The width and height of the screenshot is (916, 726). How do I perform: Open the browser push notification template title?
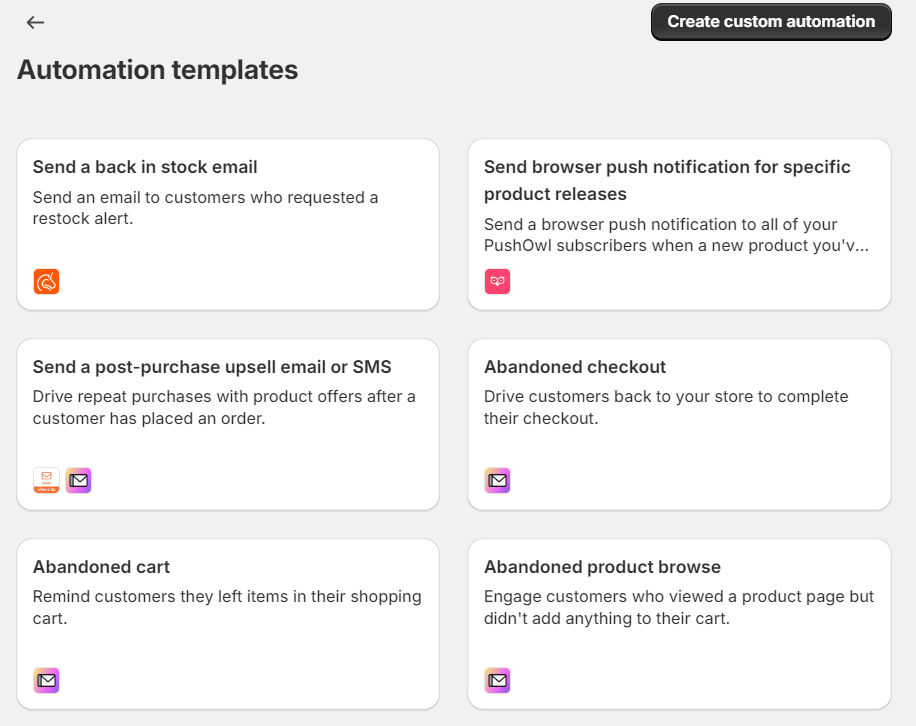coord(667,180)
